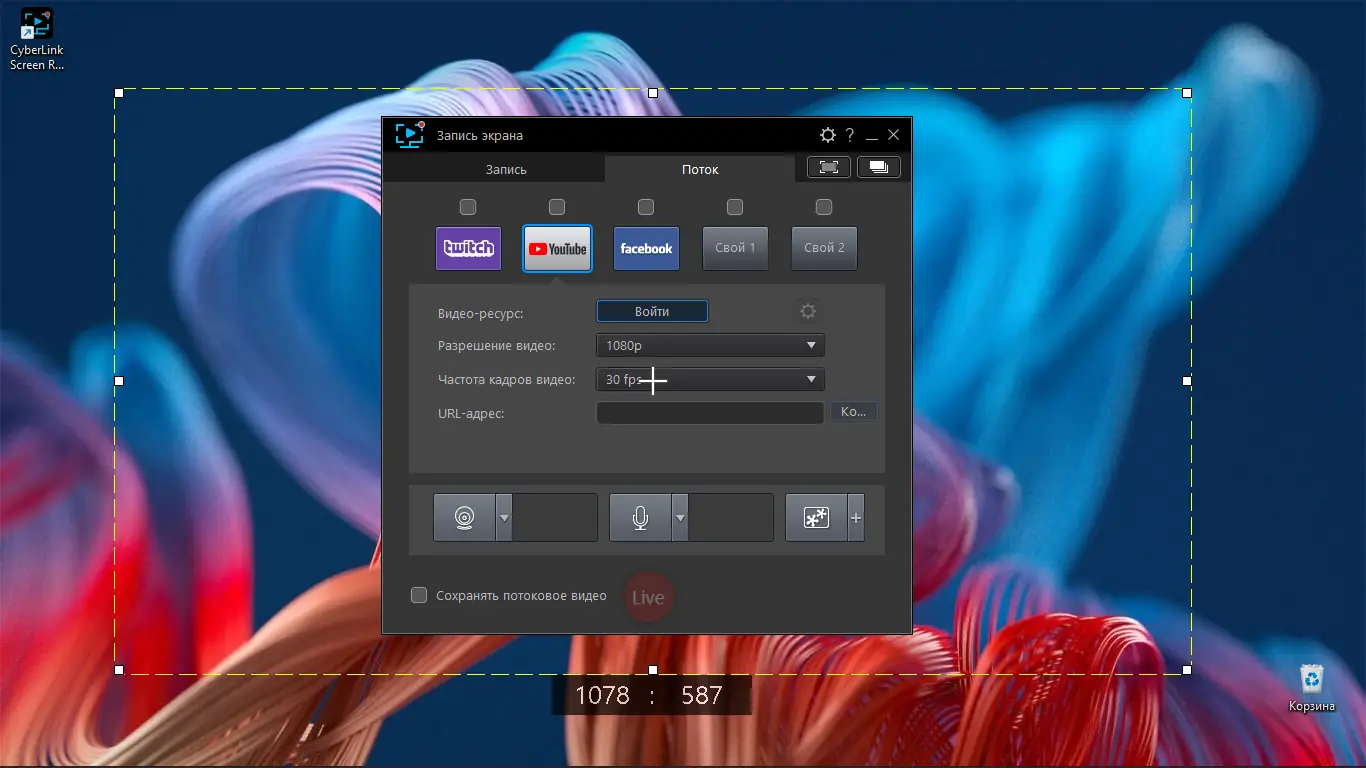Click the Видео-ресурс label
The width and height of the screenshot is (1366, 768).
pyautogui.click(x=480, y=313)
